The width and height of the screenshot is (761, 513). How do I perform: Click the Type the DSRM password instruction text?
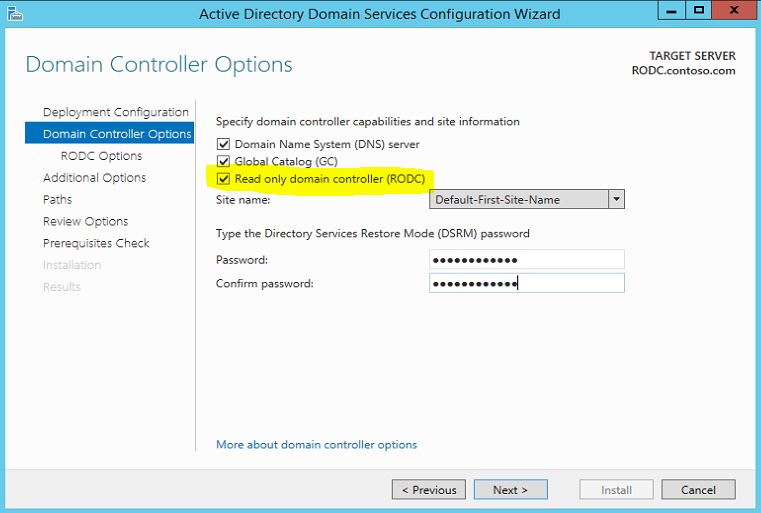(x=372, y=233)
